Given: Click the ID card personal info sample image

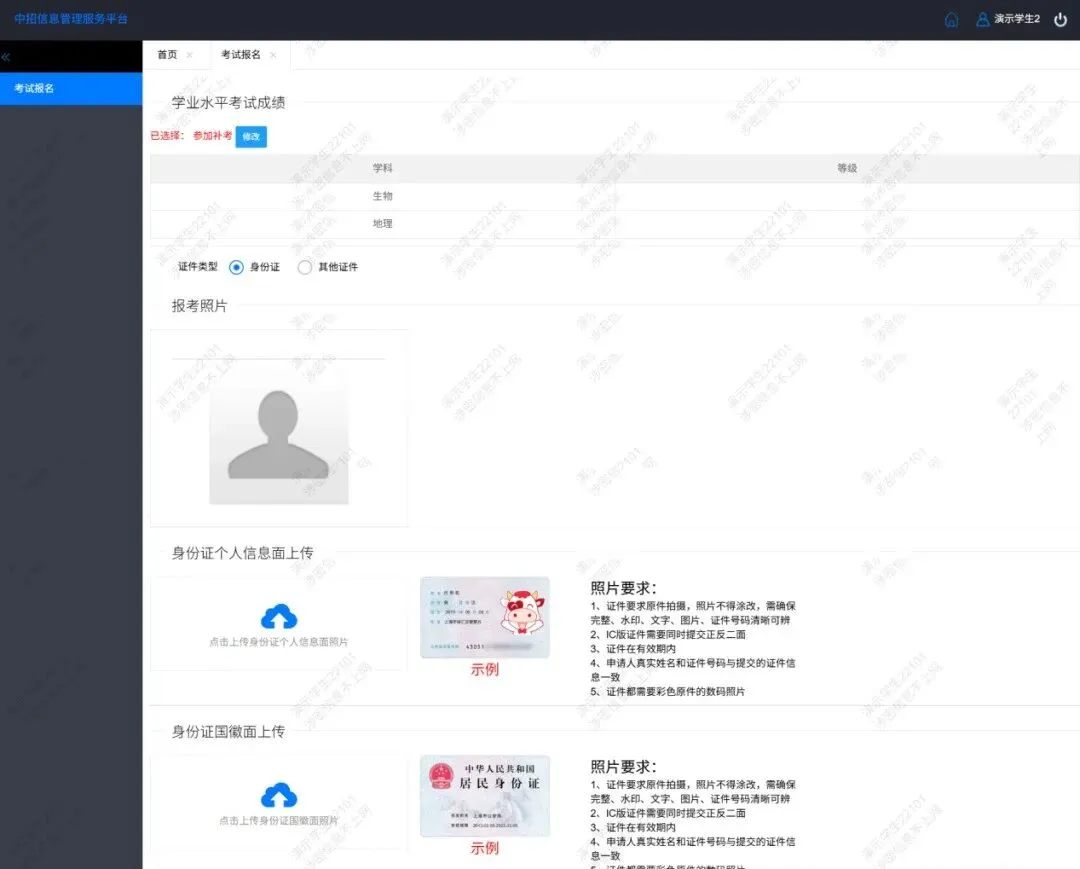Looking at the screenshot, I should click(484, 617).
